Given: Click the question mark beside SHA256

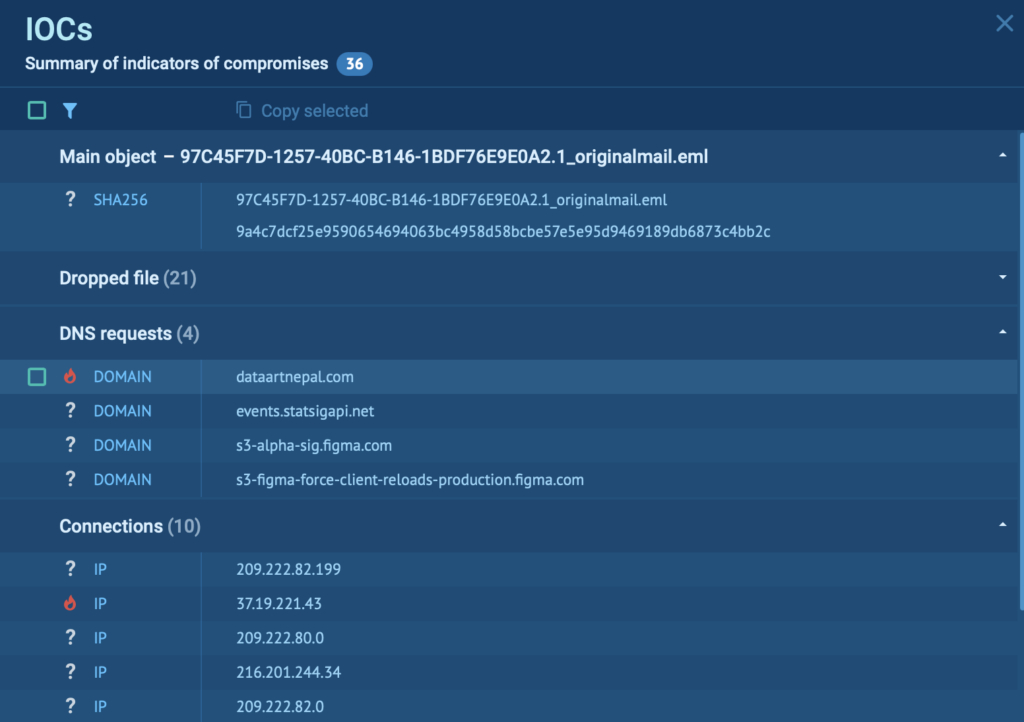Looking at the screenshot, I should (x=70, y=199).
